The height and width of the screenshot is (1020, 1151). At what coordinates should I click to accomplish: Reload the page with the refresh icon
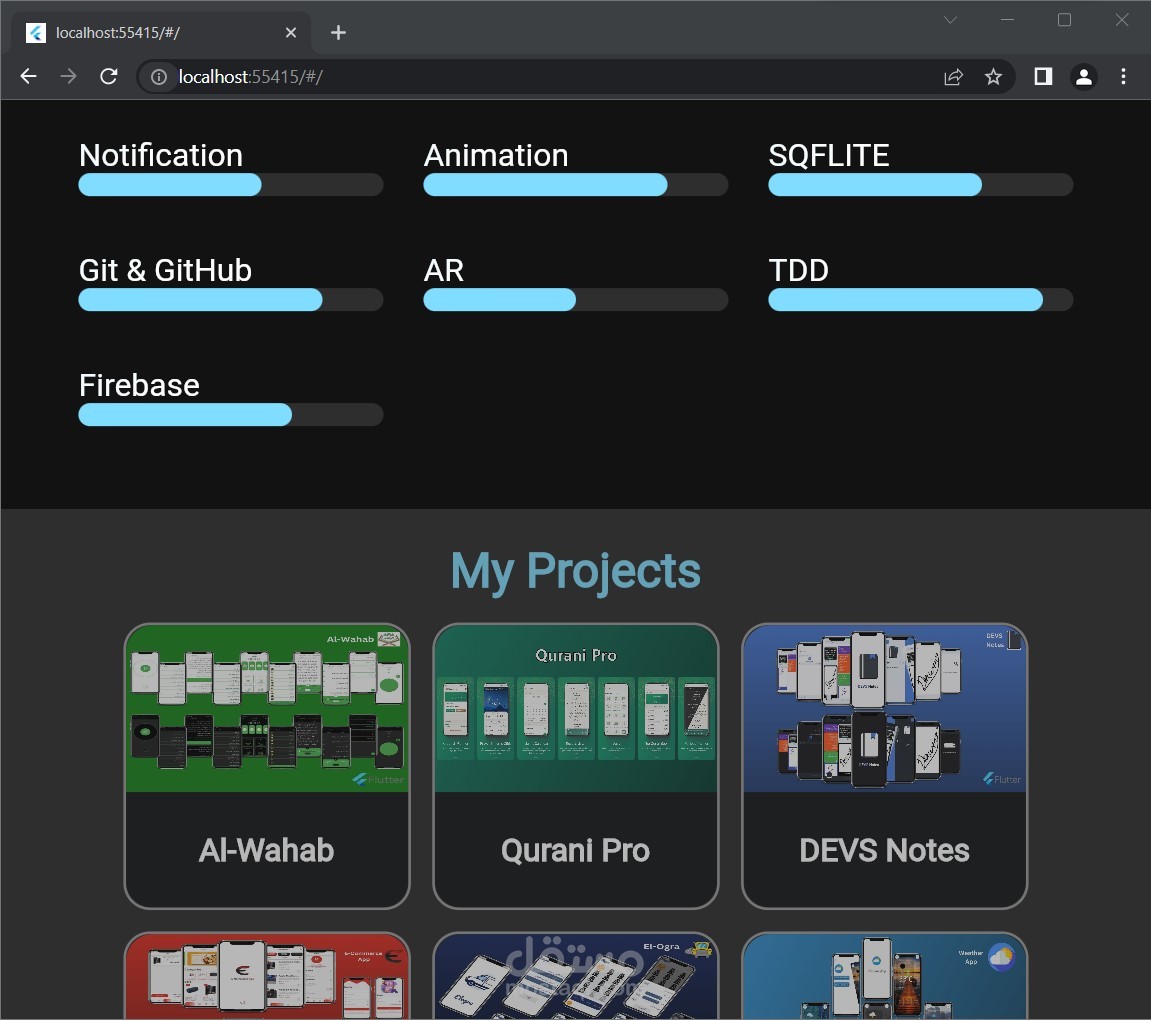(x=109, y=76)
